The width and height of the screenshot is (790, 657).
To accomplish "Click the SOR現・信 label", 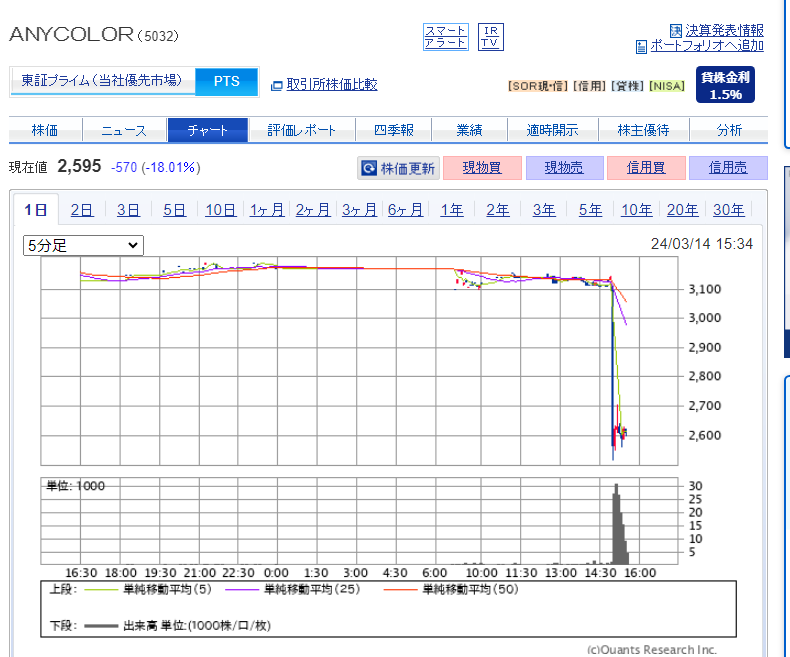I will (x=538, y=86).
